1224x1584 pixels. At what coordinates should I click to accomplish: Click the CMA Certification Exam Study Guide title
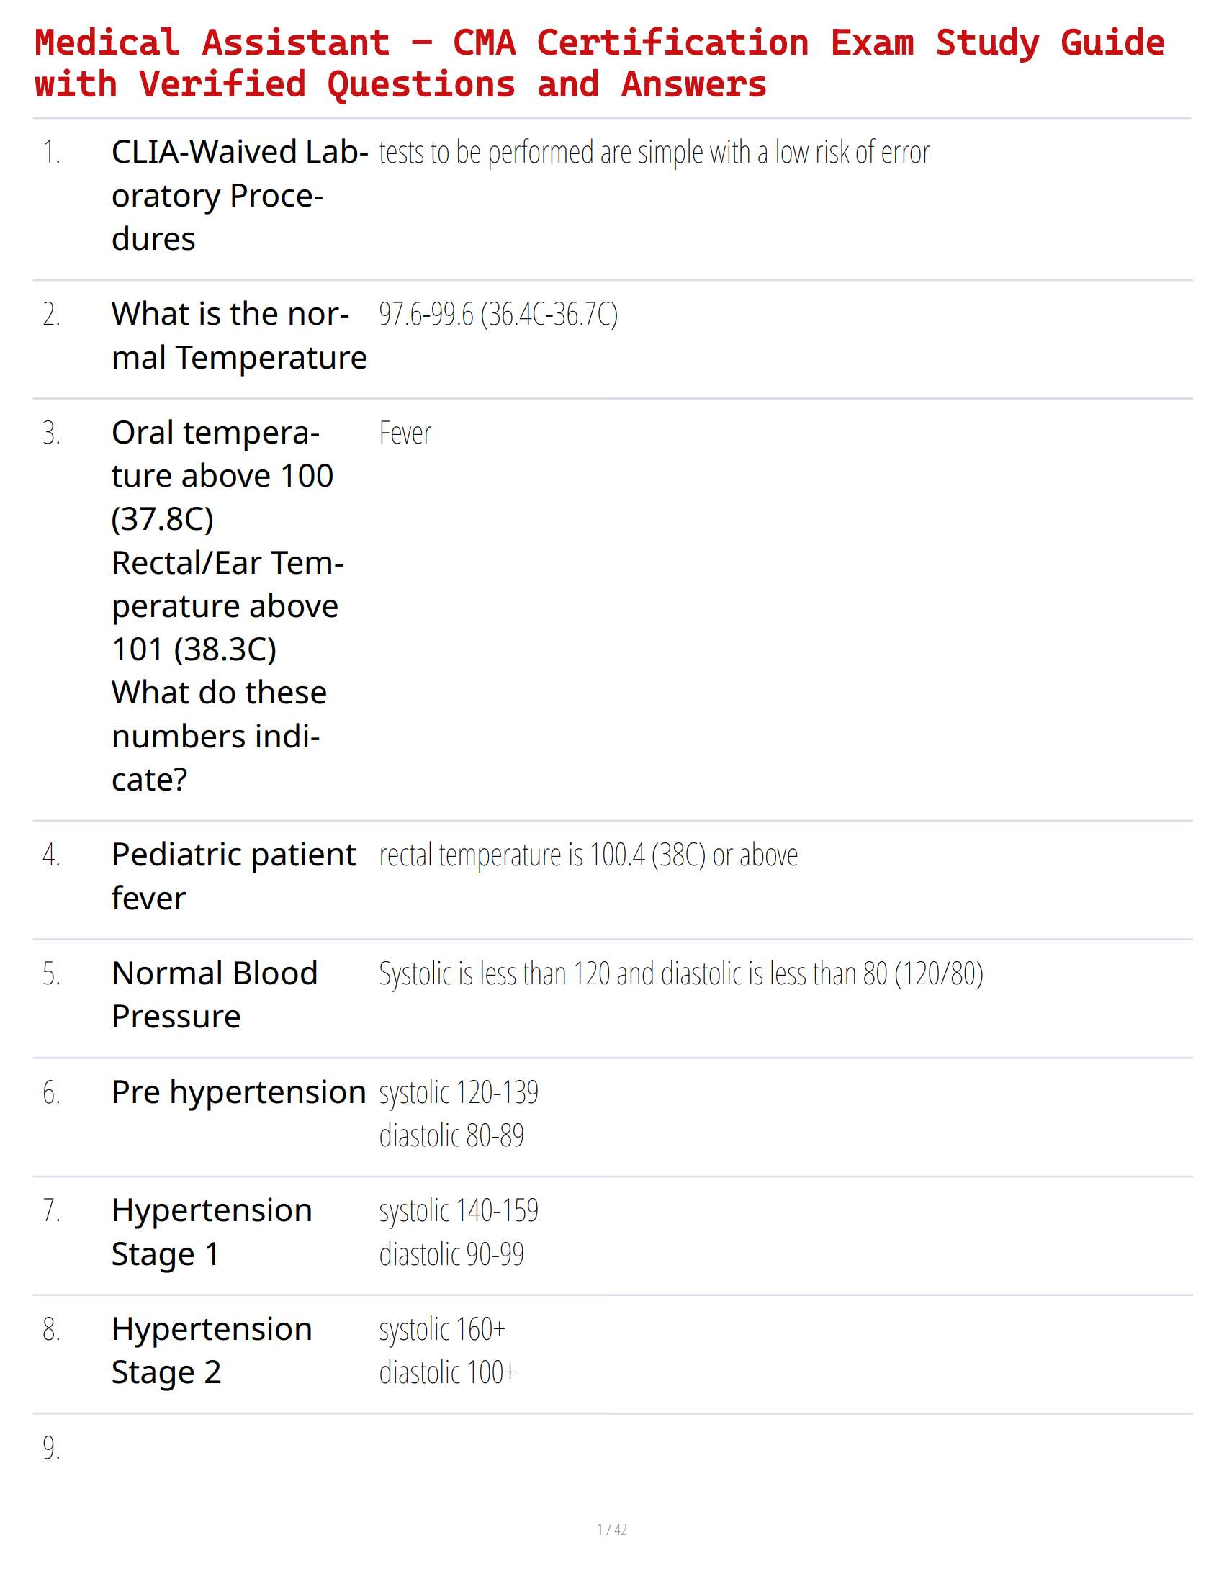pos(600,63)
